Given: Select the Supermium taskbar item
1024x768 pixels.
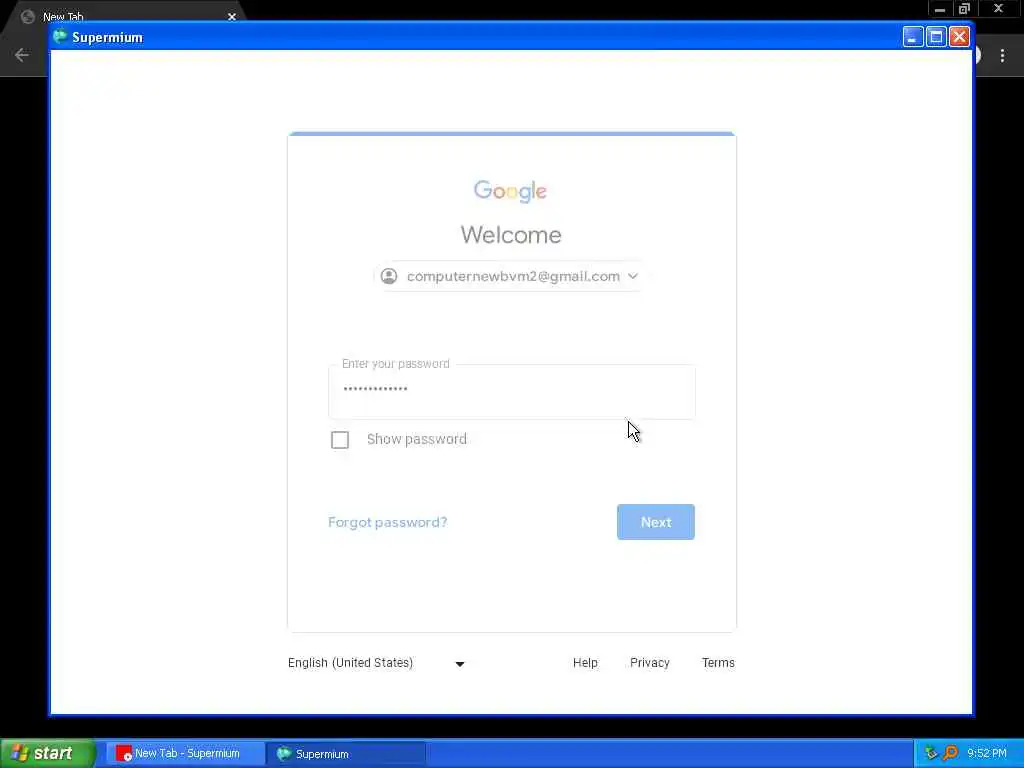Looking at the screenshot, I should (x=346, y=754).
